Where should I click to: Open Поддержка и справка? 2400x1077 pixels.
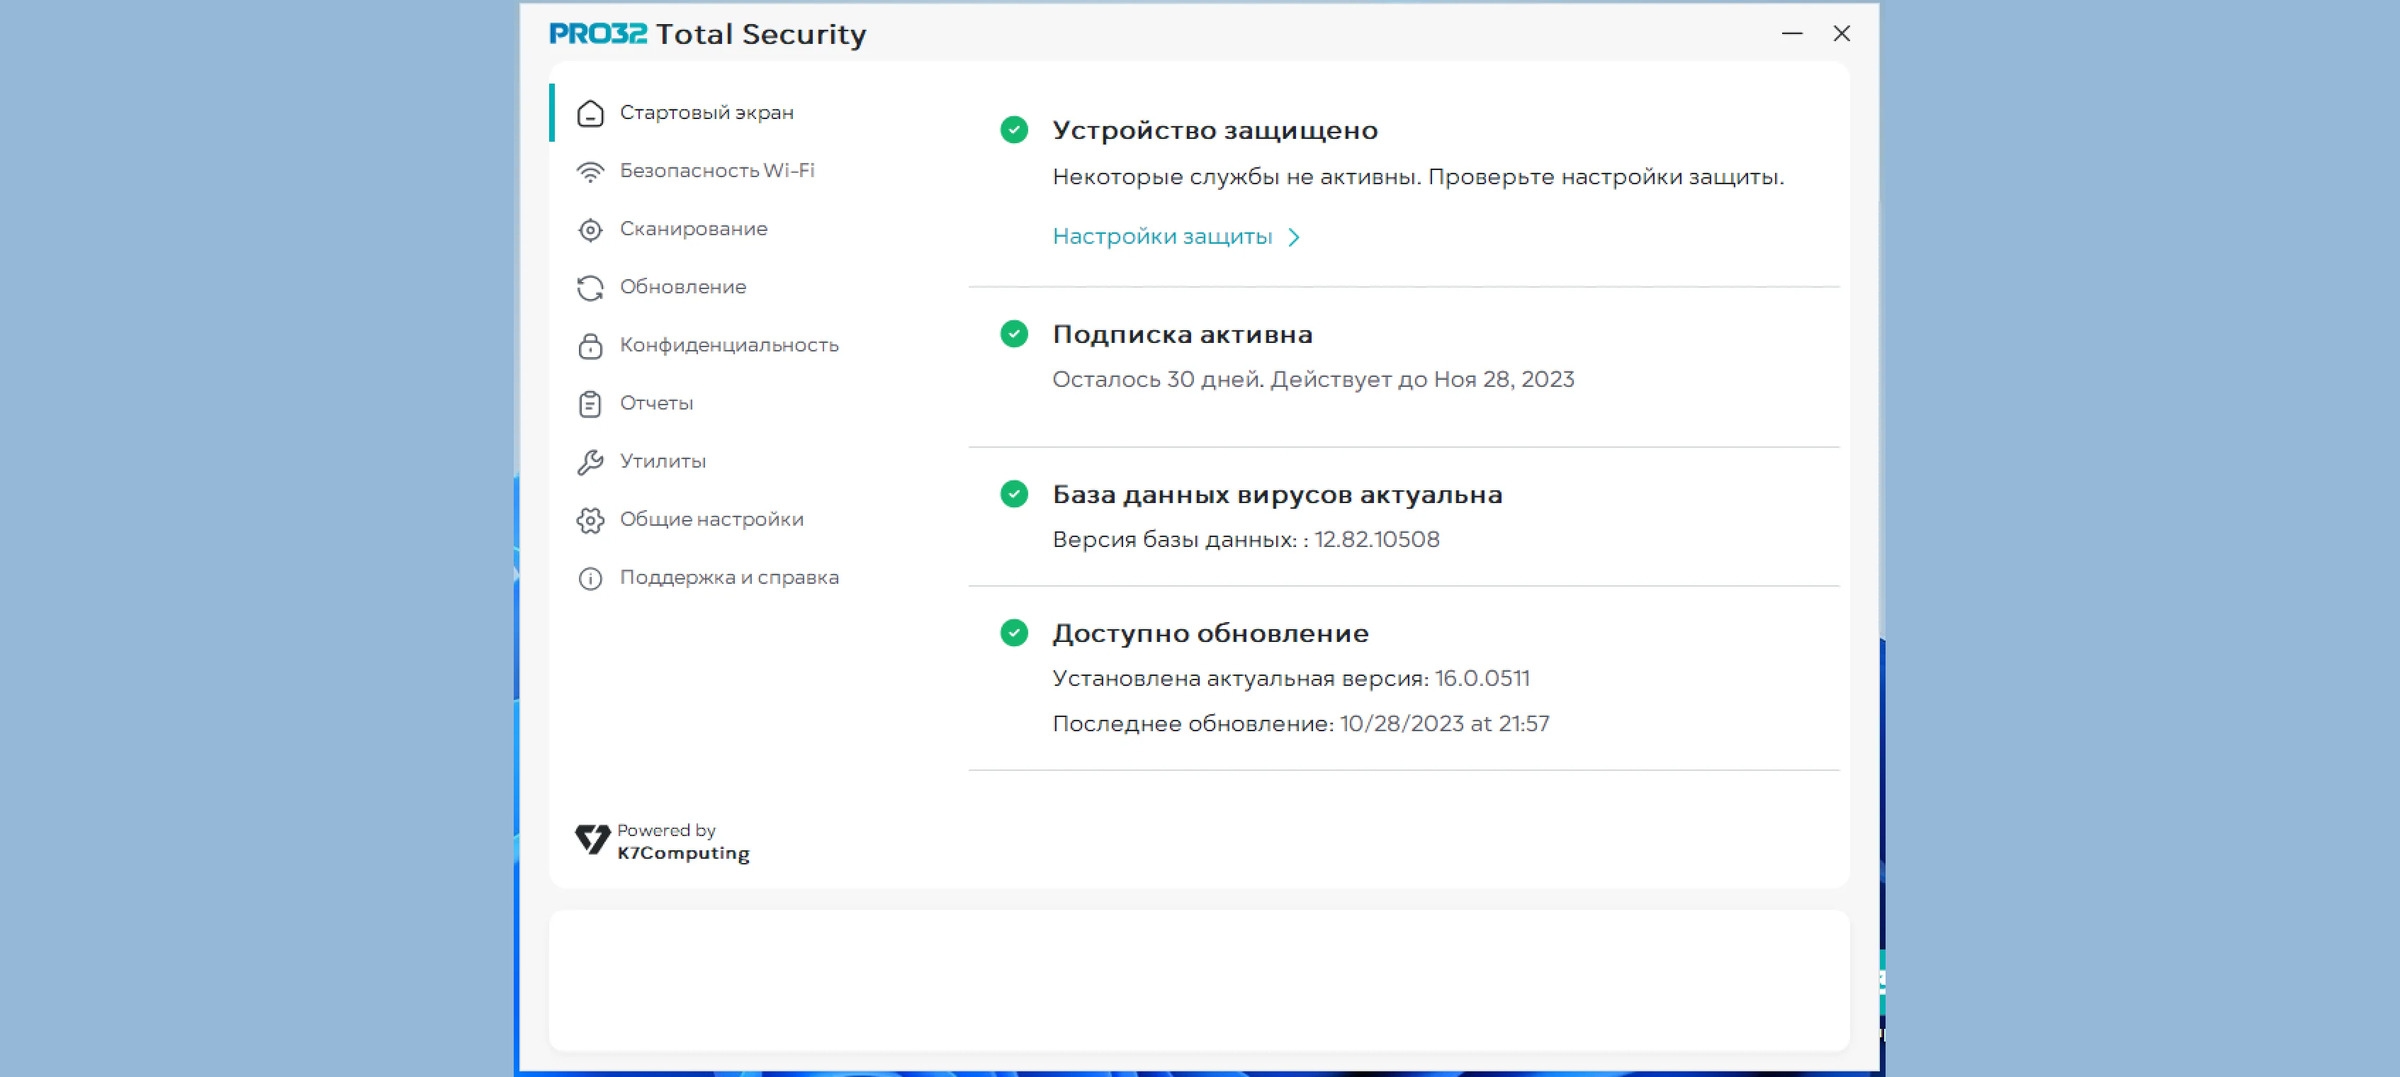pyautogui.click(x=729, y=577)
